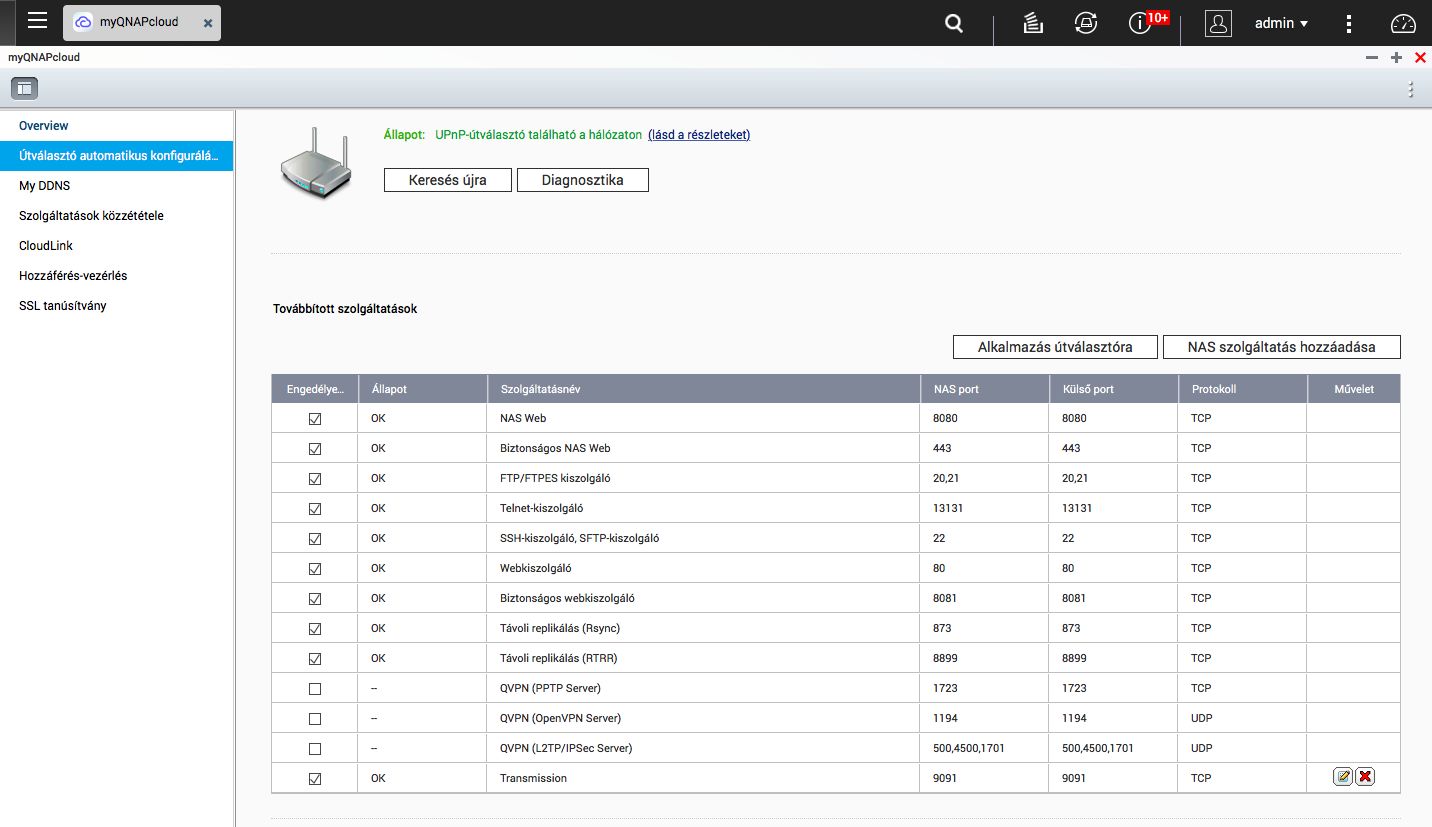Image resolution: width=1432 pixels, height=827 pixels.
Task: Switch to the myQNAPcloud tab
Action: click(138, 22)
